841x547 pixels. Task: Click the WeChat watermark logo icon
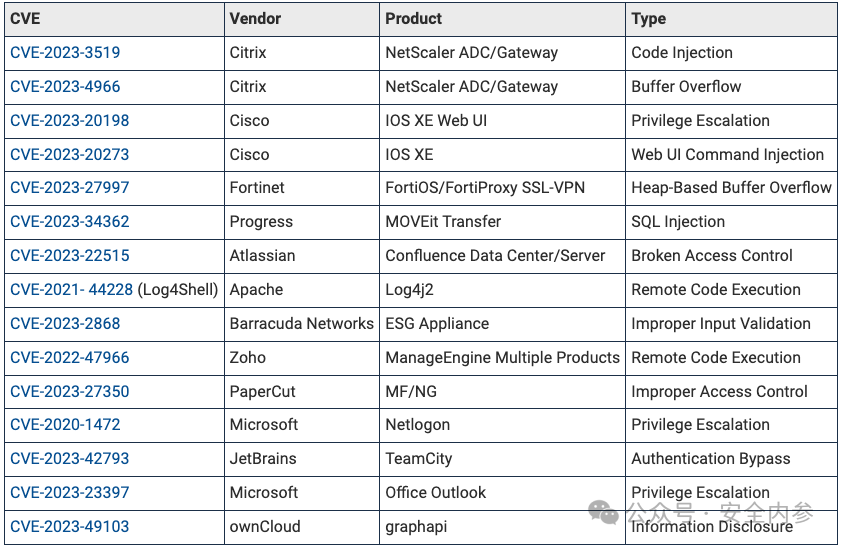[603, 514]
